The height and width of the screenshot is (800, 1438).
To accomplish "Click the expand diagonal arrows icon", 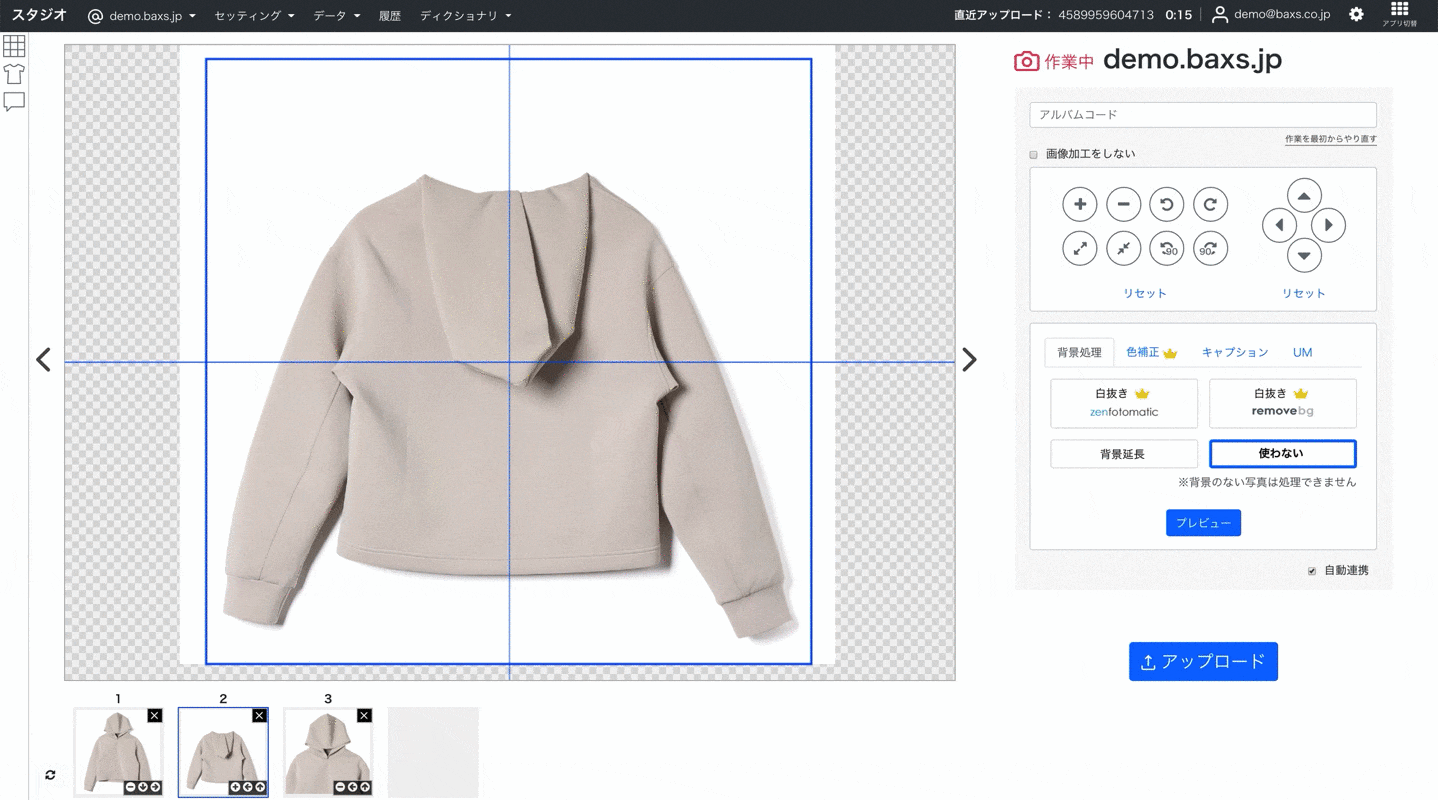I will (1079, 249).
